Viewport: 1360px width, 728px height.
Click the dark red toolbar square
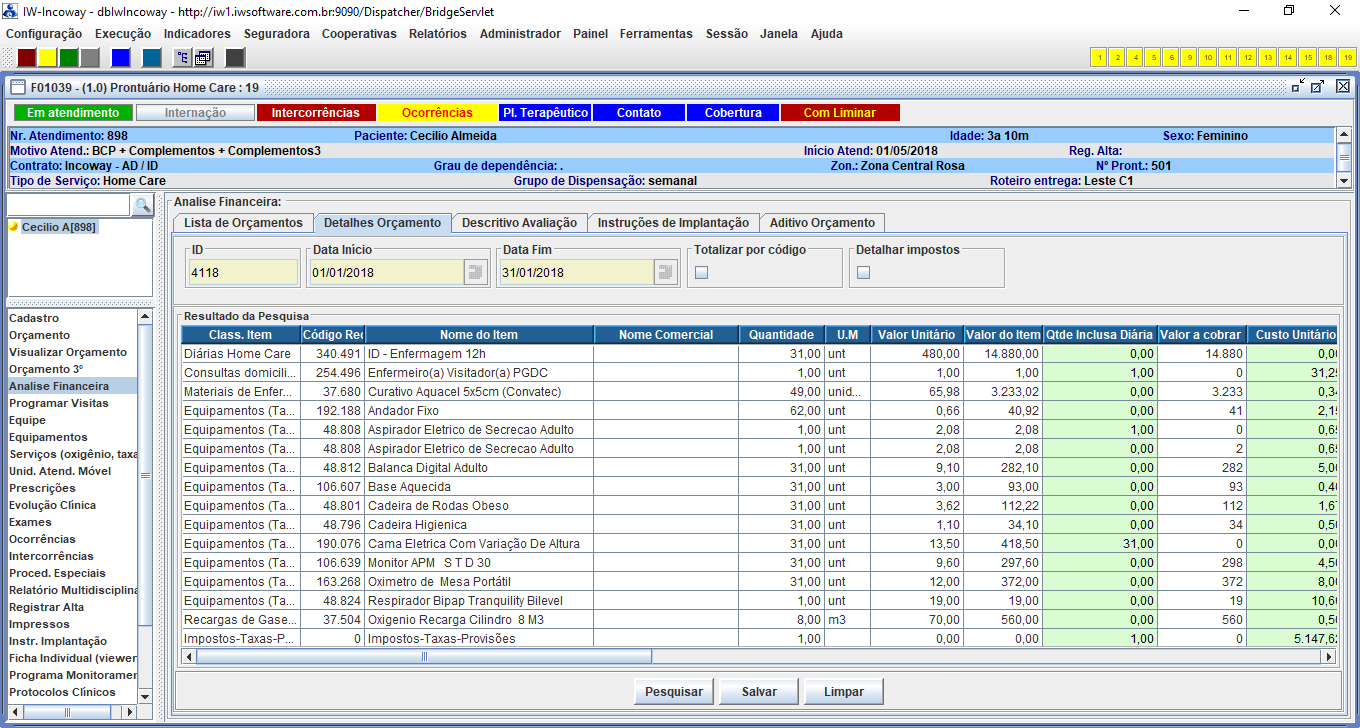27,57
